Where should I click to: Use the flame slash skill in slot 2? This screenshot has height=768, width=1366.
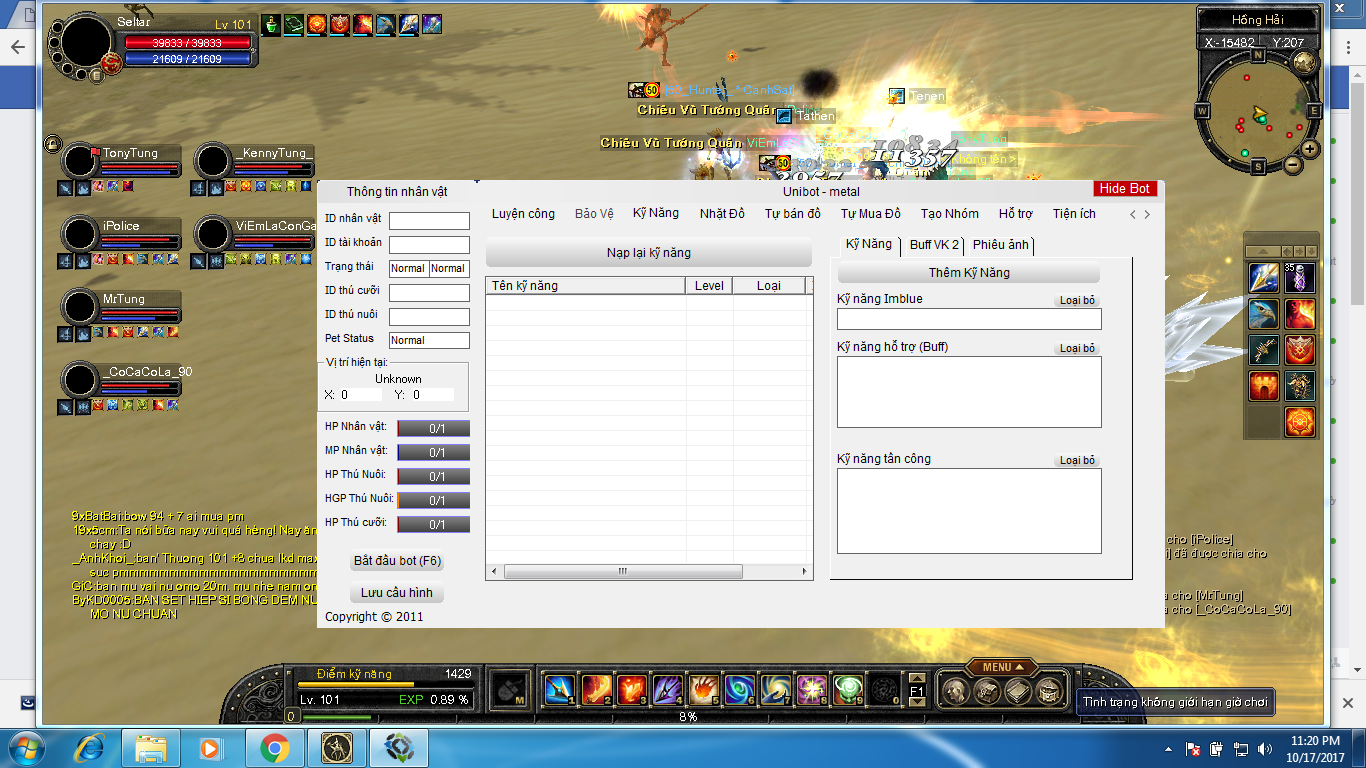[597, 689]
